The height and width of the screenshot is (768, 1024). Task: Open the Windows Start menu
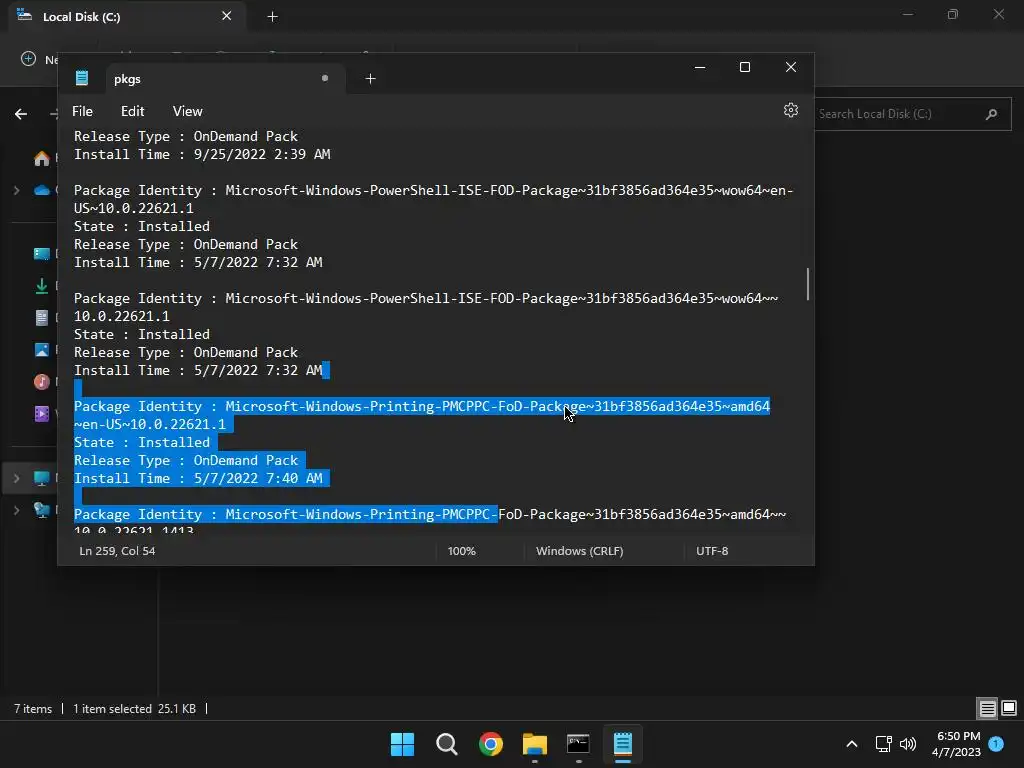point(402,744)
